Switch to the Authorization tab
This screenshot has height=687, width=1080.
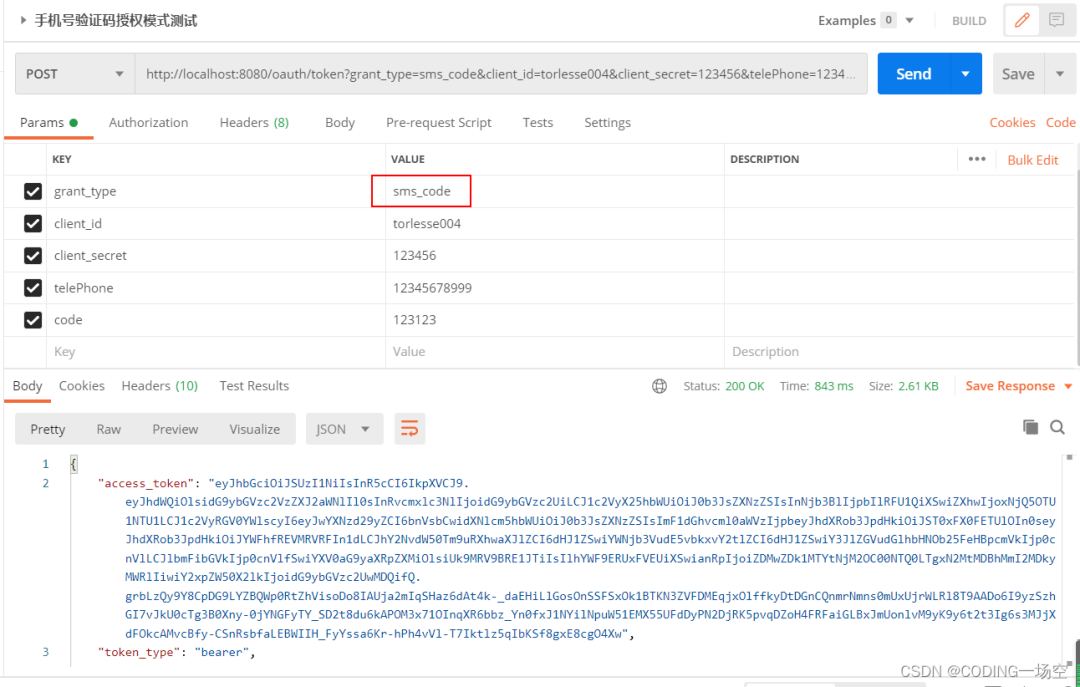point(148,122)
